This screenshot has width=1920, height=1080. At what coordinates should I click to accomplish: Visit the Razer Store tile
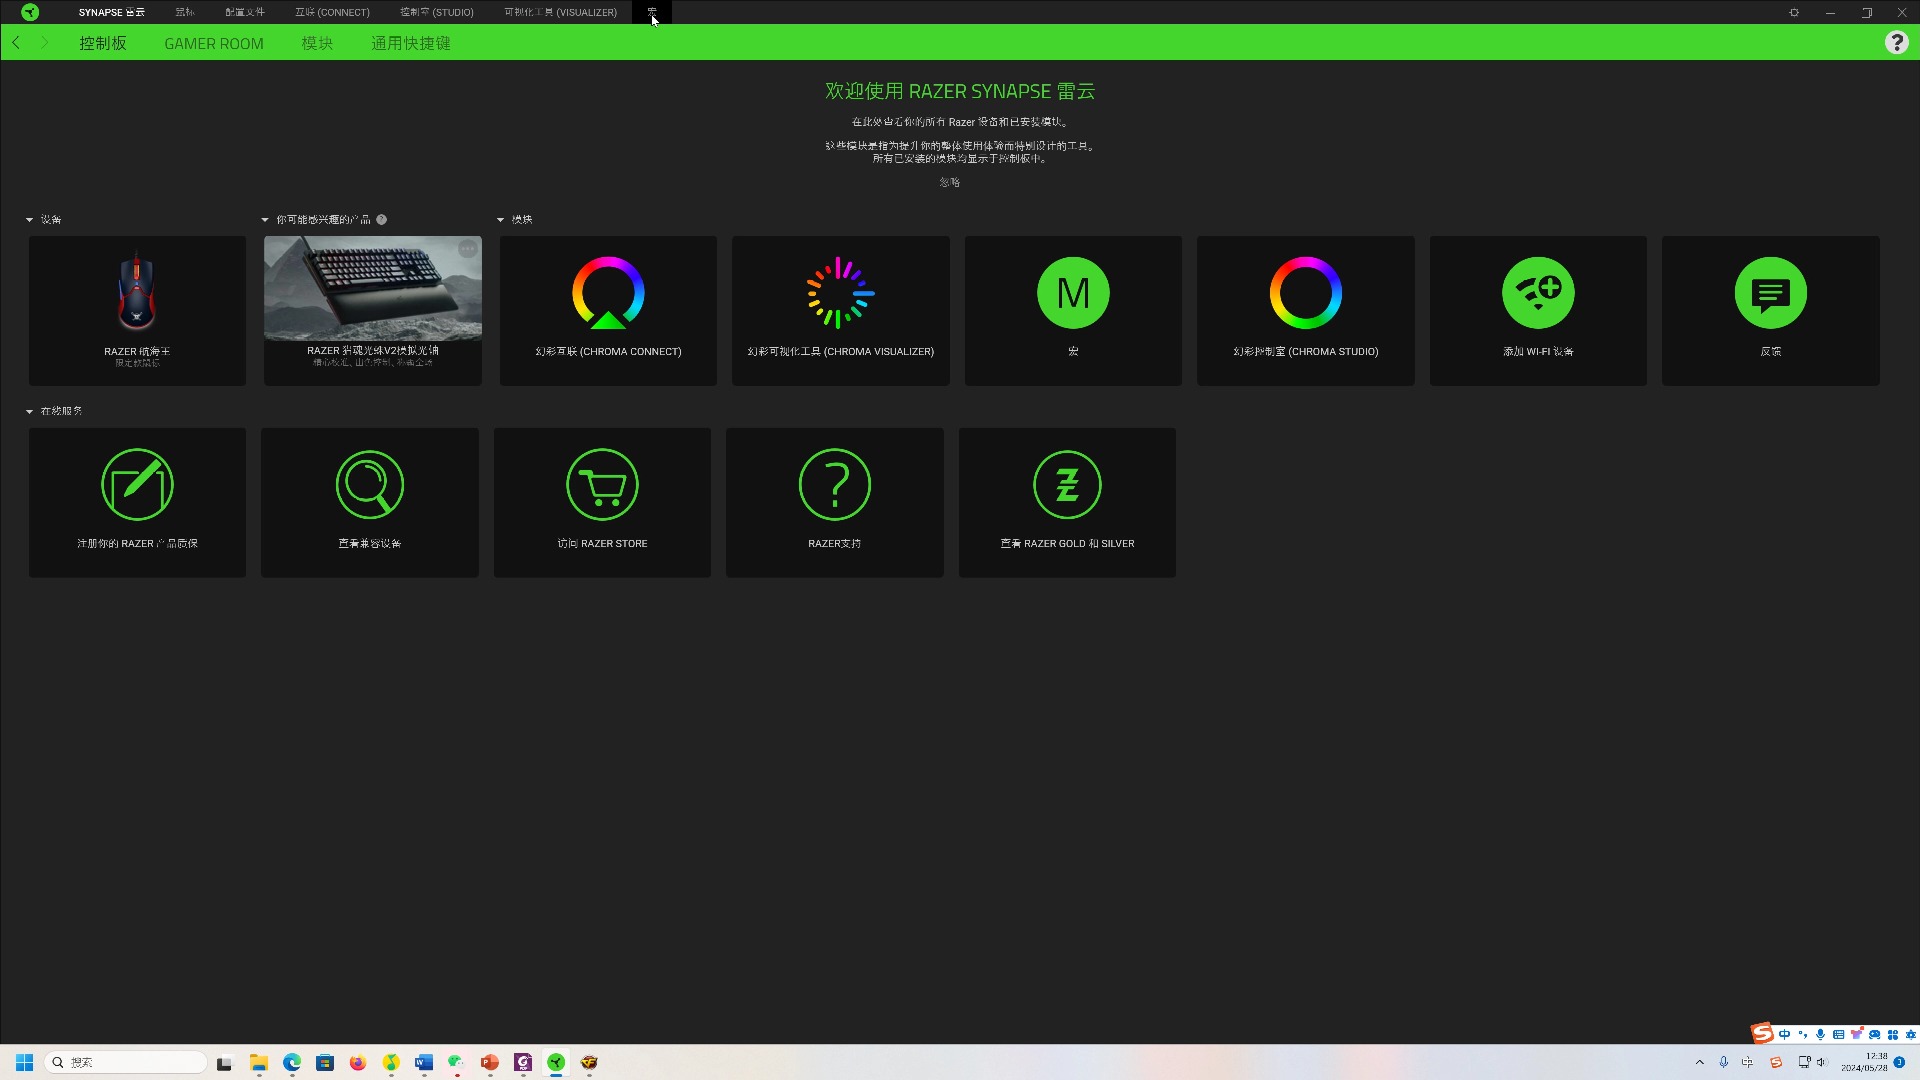[602, 502]
